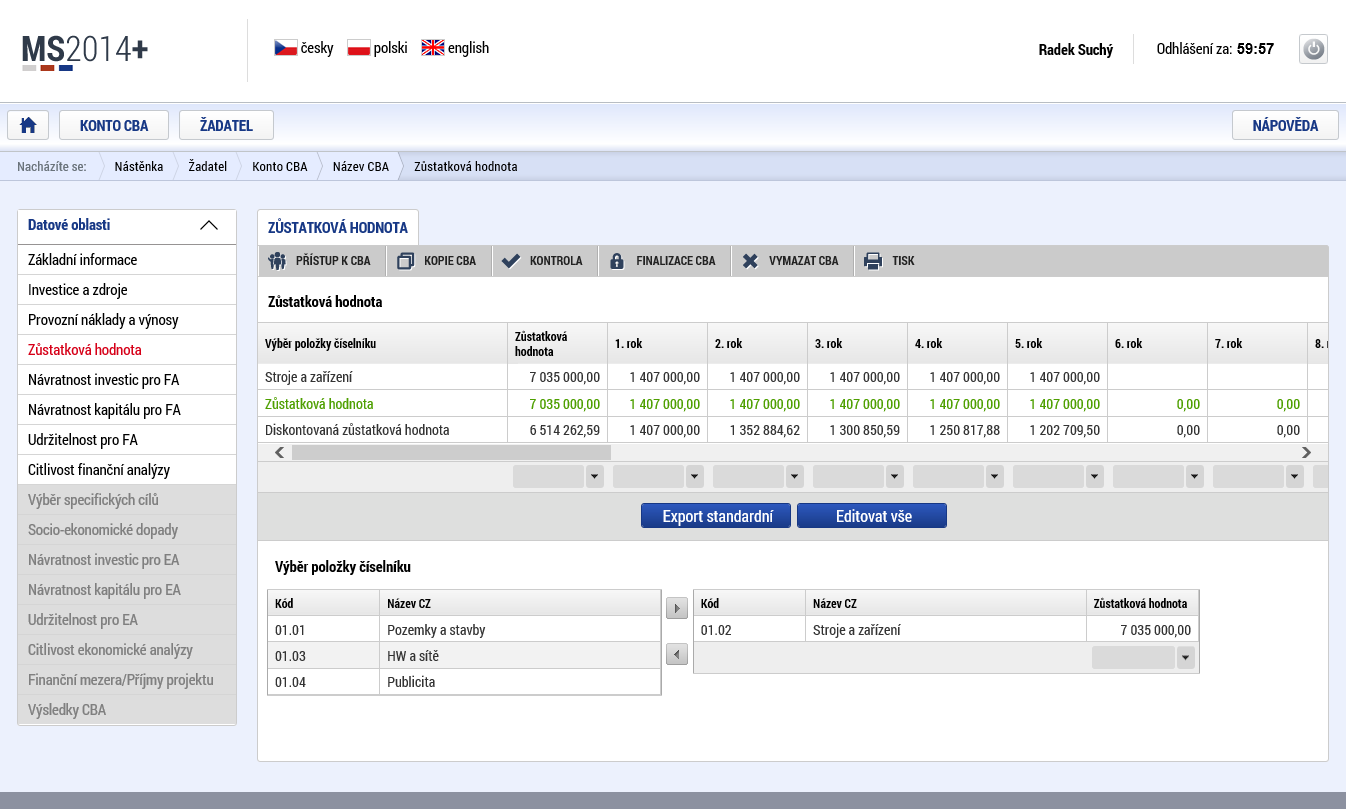
Task: Click user name Radek Suchý
Action: 1076,49
